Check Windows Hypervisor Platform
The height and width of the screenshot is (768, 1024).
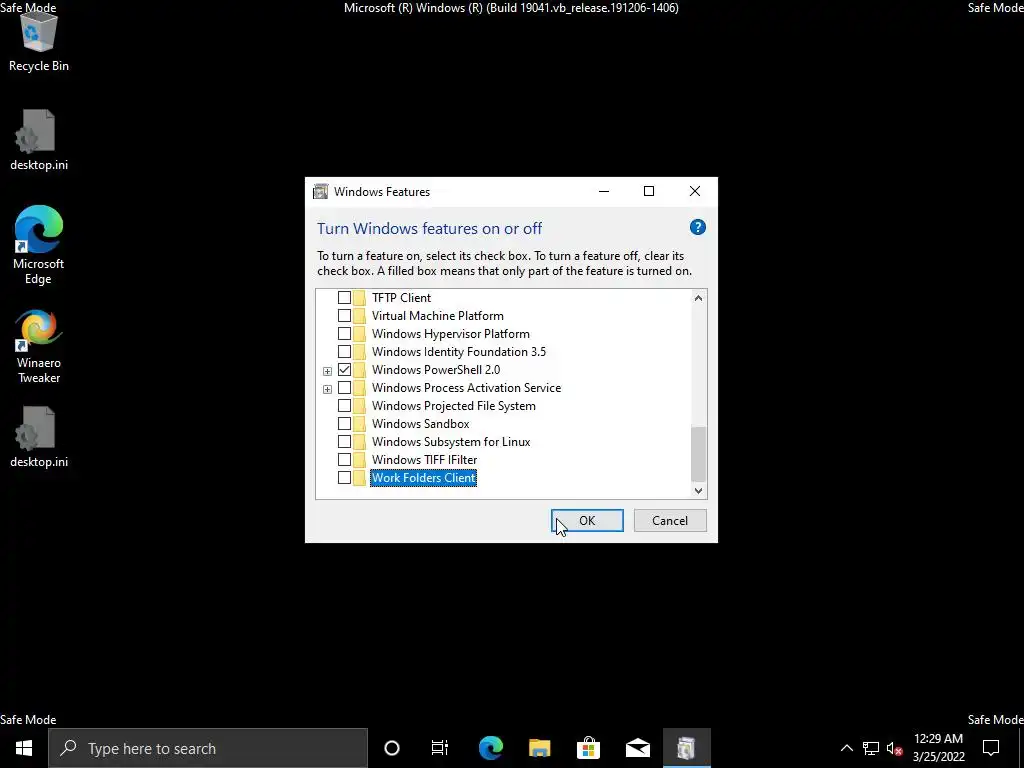pos(344,334)
